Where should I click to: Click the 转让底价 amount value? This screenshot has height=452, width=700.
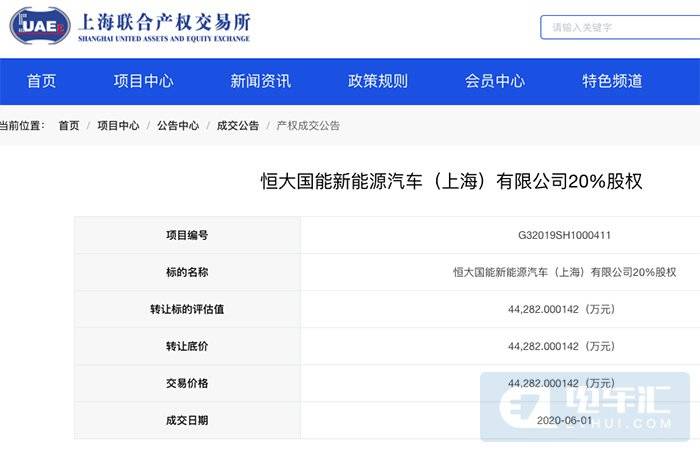pos(562,346)
